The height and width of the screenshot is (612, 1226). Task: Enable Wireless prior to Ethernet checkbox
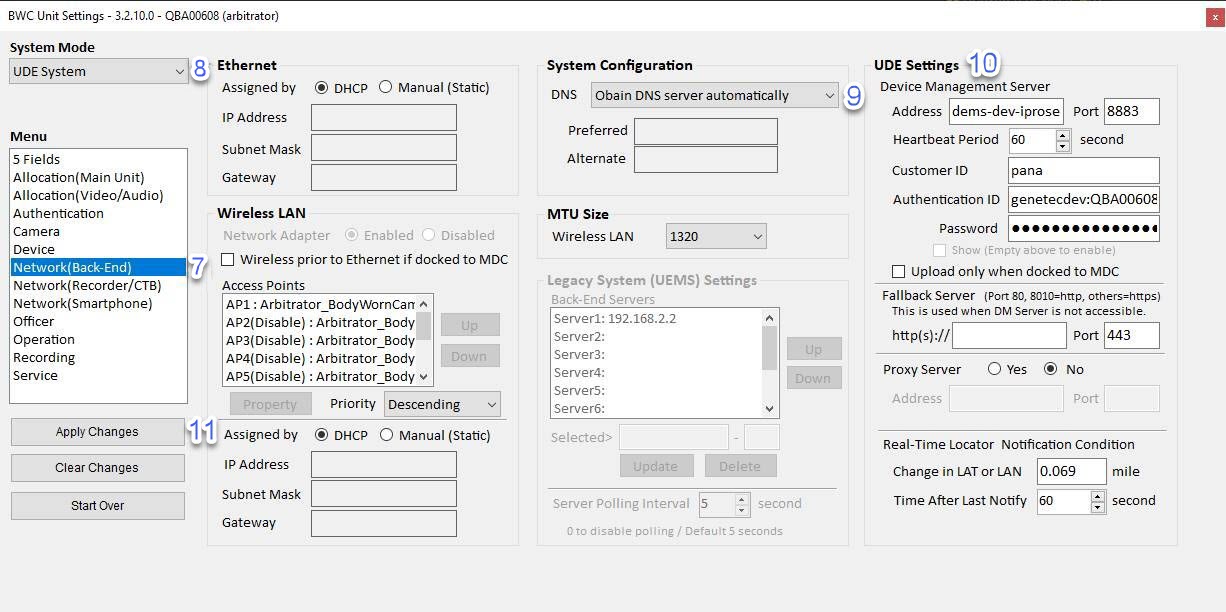coord(228,259)
